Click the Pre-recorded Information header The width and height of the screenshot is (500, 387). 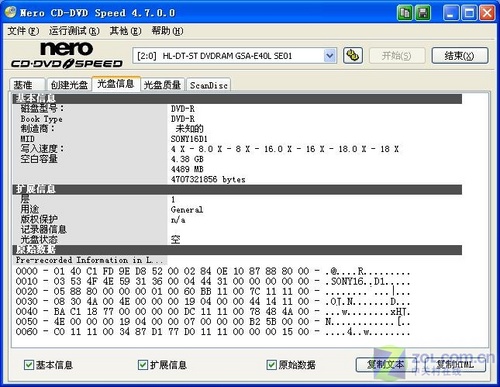click(x=89, y=260)
